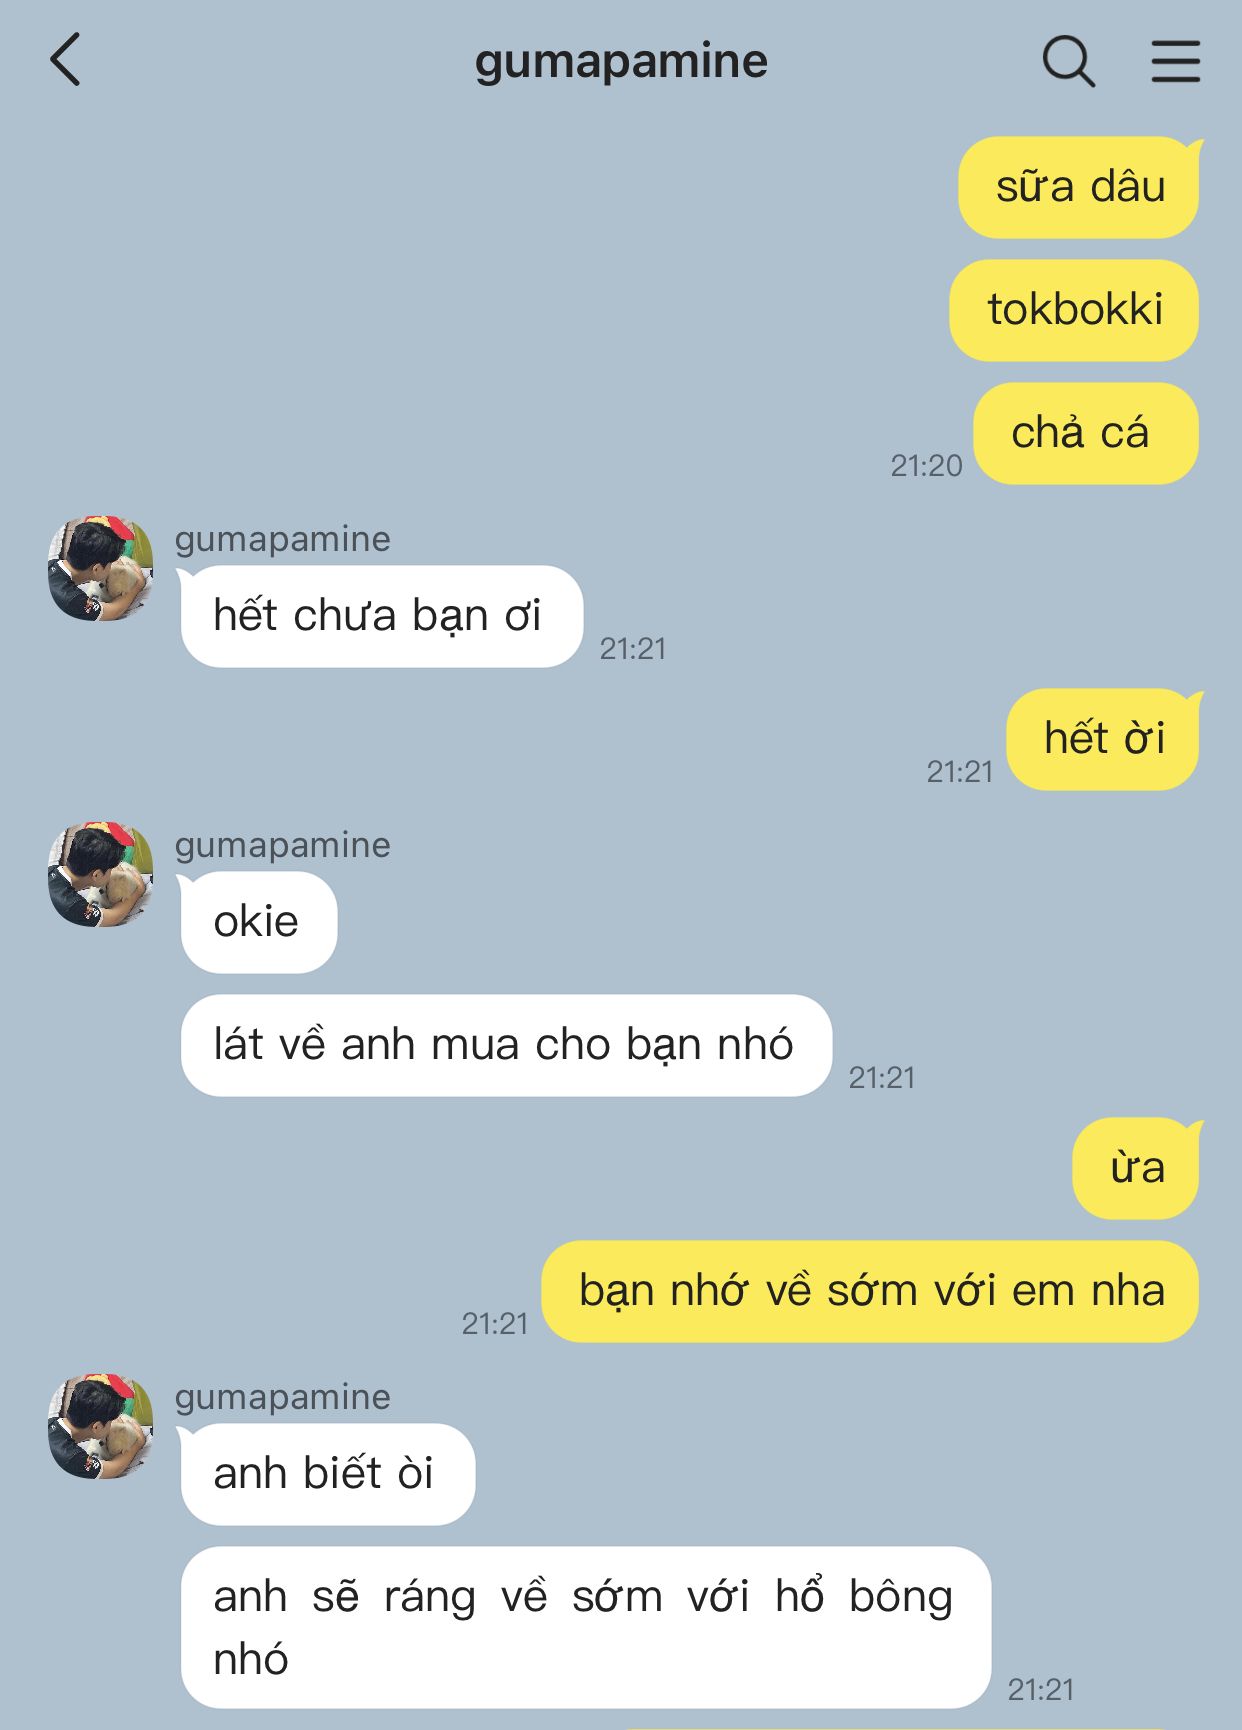This screenshot has width=1242, height=1730.
Task: Tap sender name above "okie" bubble
Action: point(282,845)
